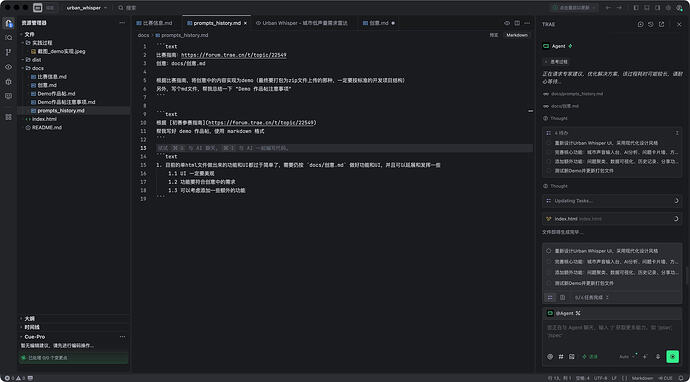Toggle the left sidebar layout icon in title bar
This screenshot has height=382, width=690.
636,8
